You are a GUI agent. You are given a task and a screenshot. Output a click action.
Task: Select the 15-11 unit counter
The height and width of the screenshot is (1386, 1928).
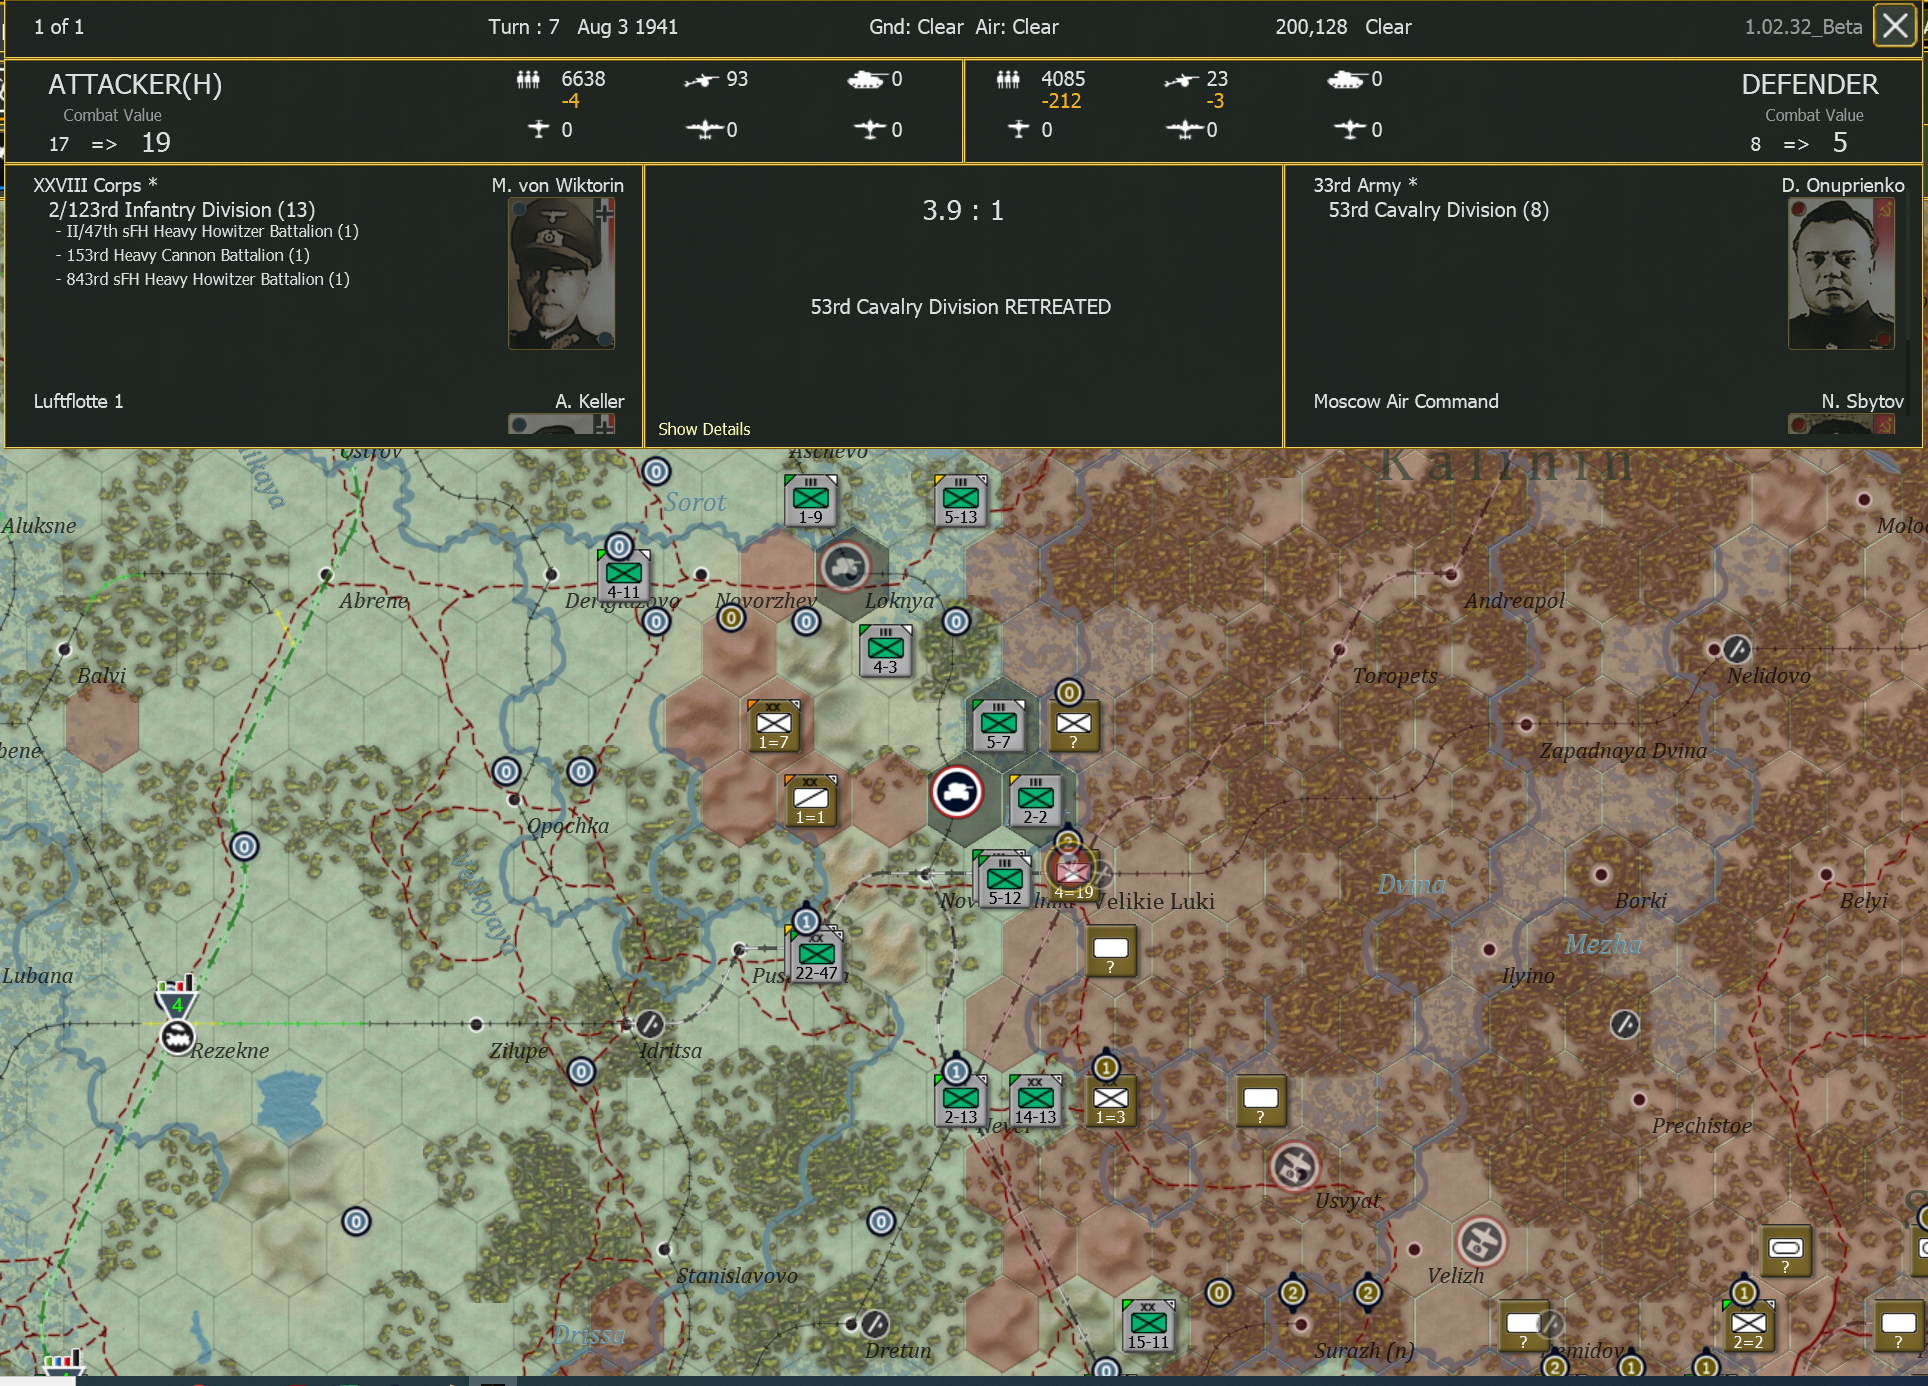pos(1149,1325)
